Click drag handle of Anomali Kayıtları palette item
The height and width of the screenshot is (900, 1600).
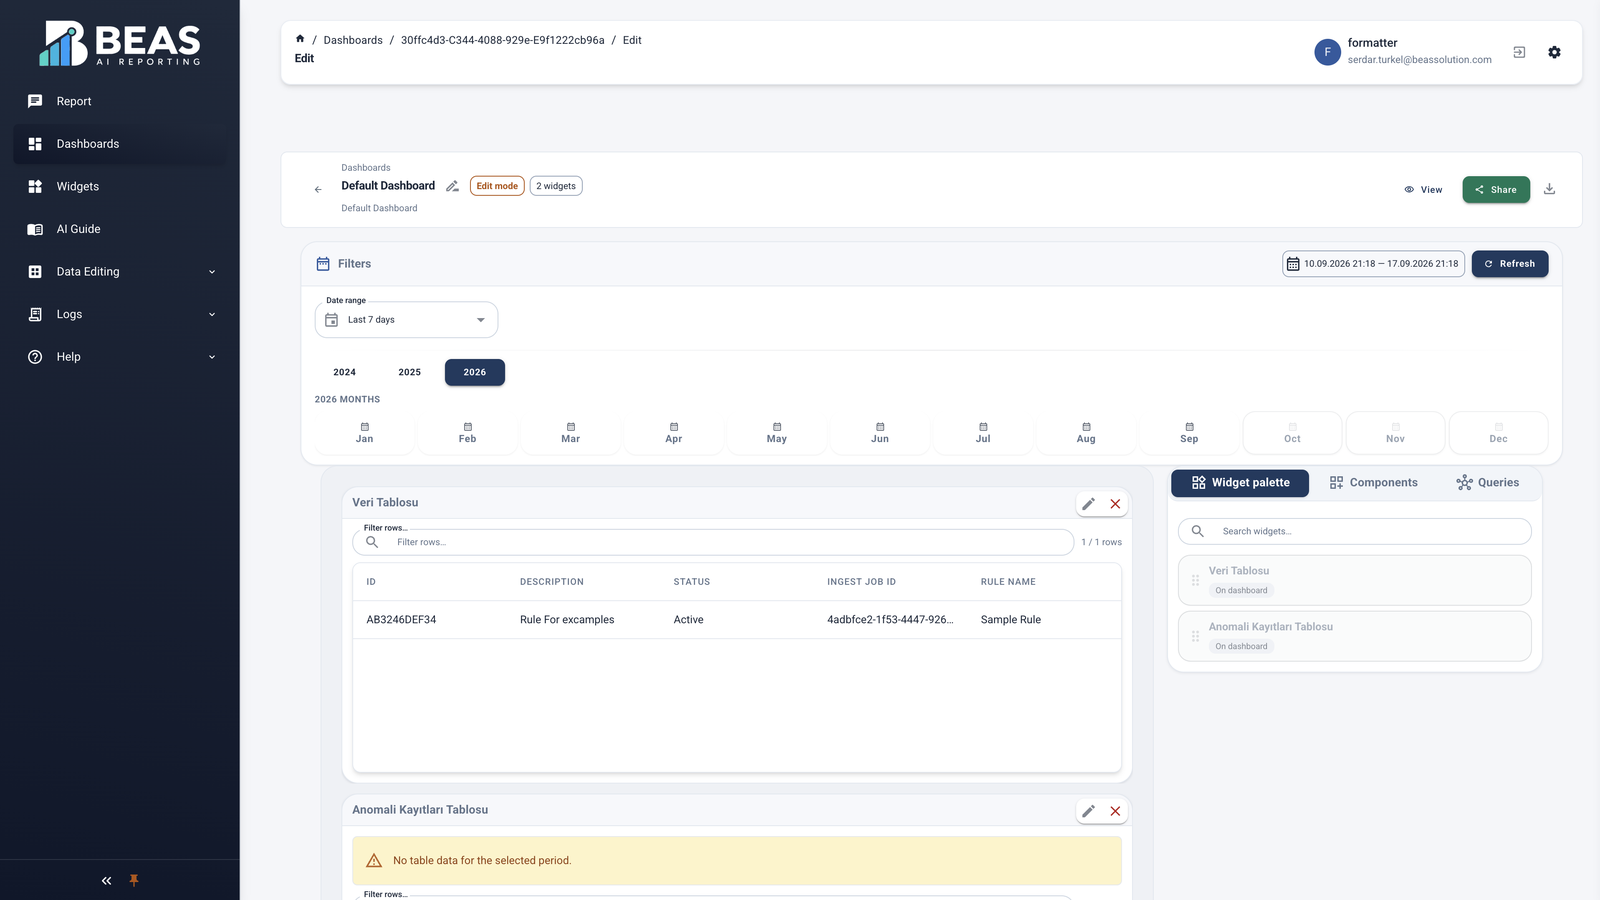[x=1195, y=636]
